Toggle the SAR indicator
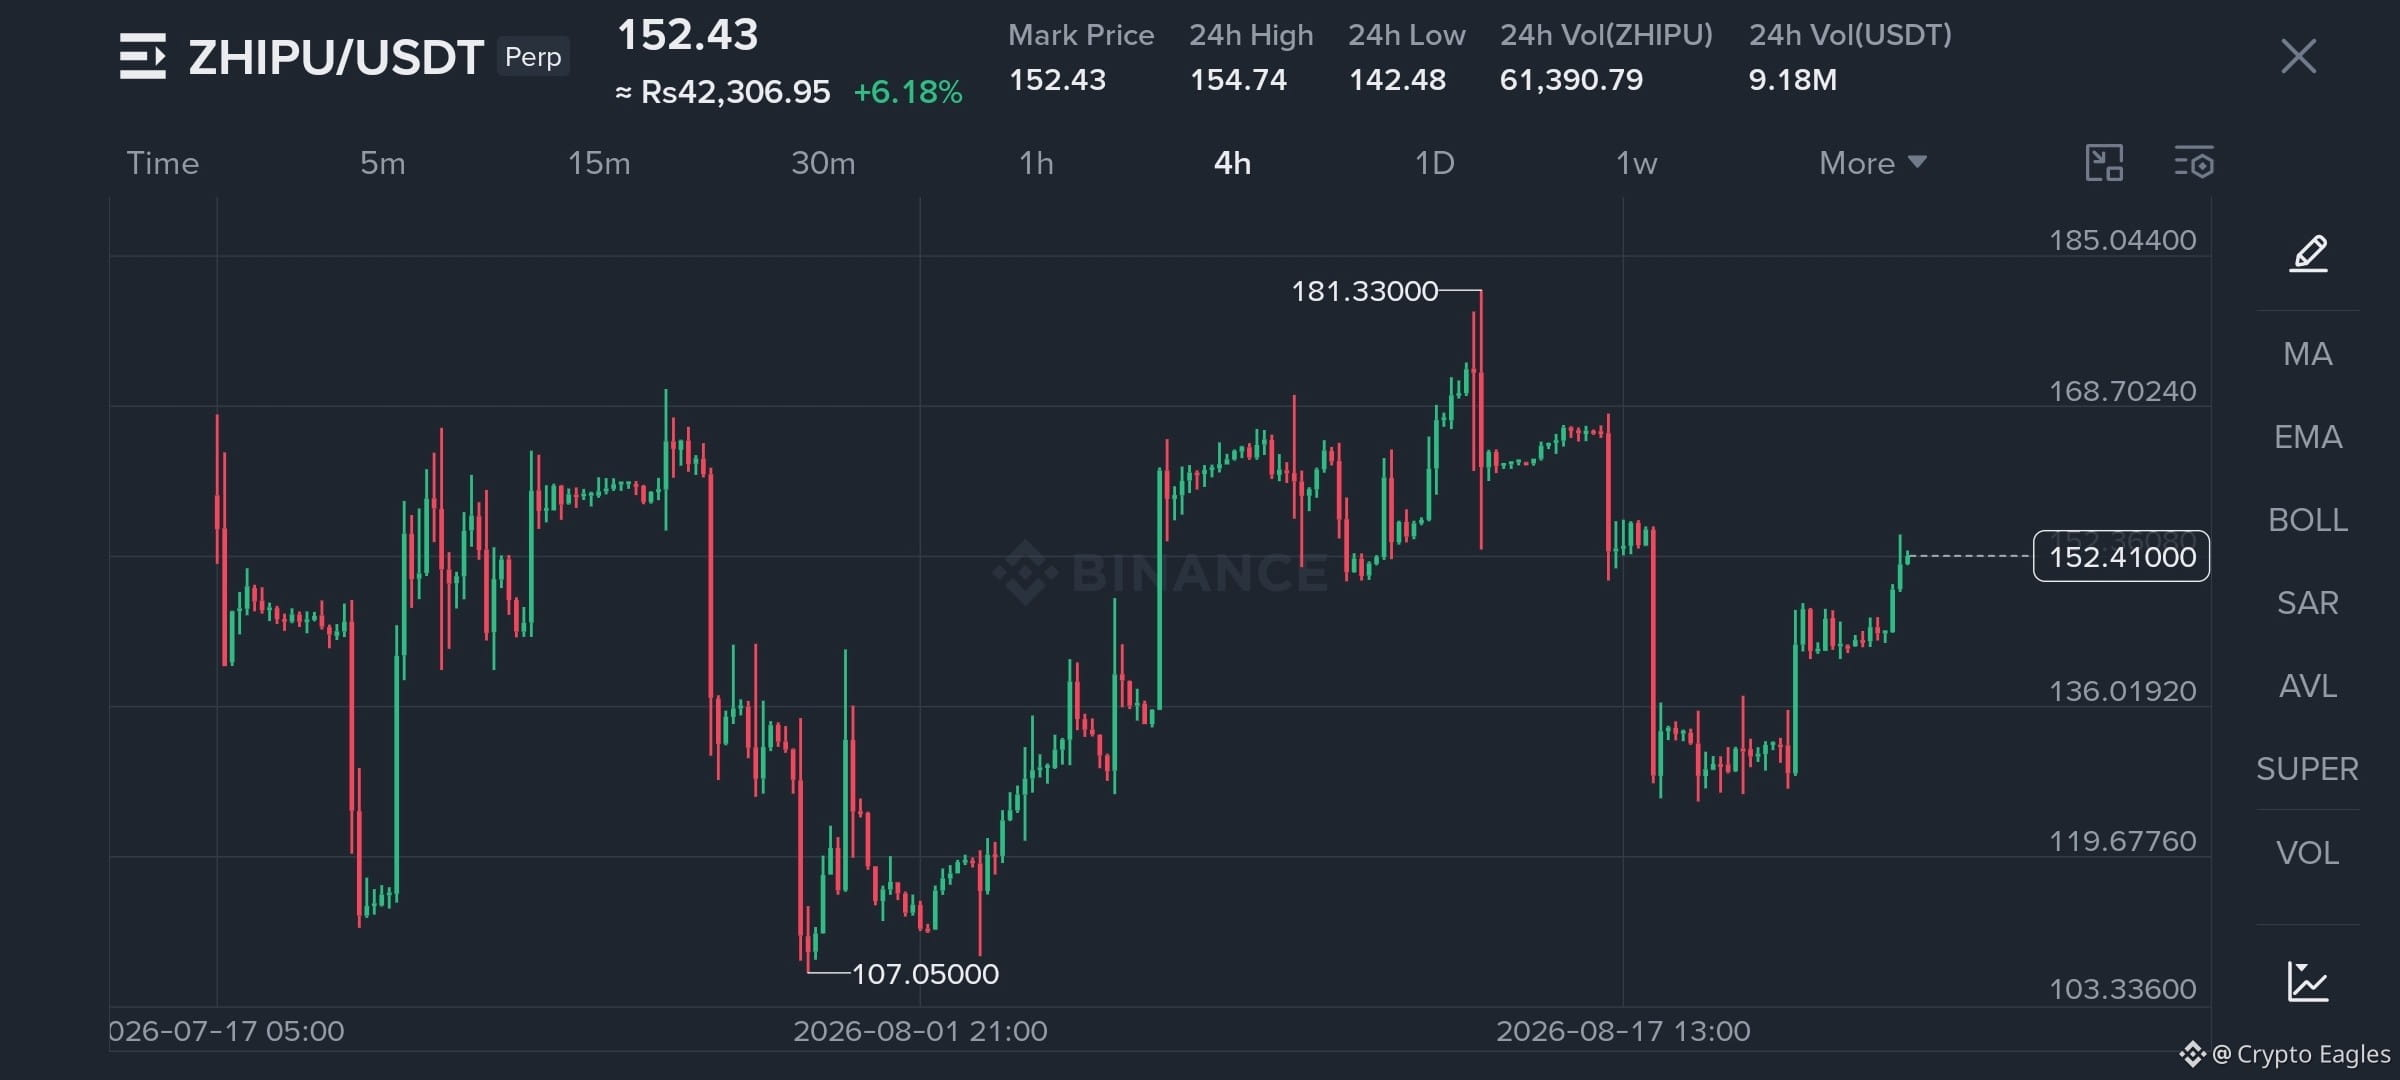This screenshot has width=2400, height=1080. (2308, 603)
